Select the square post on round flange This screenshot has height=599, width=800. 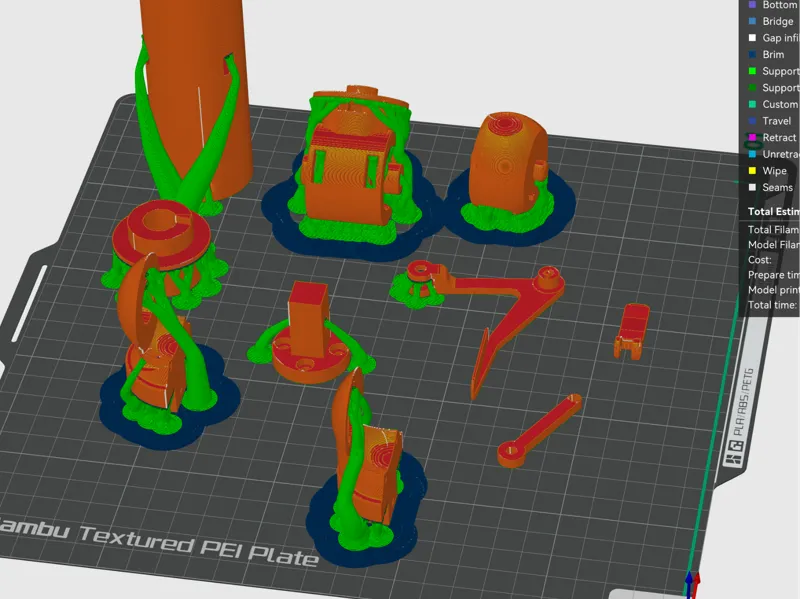(309, 332)
